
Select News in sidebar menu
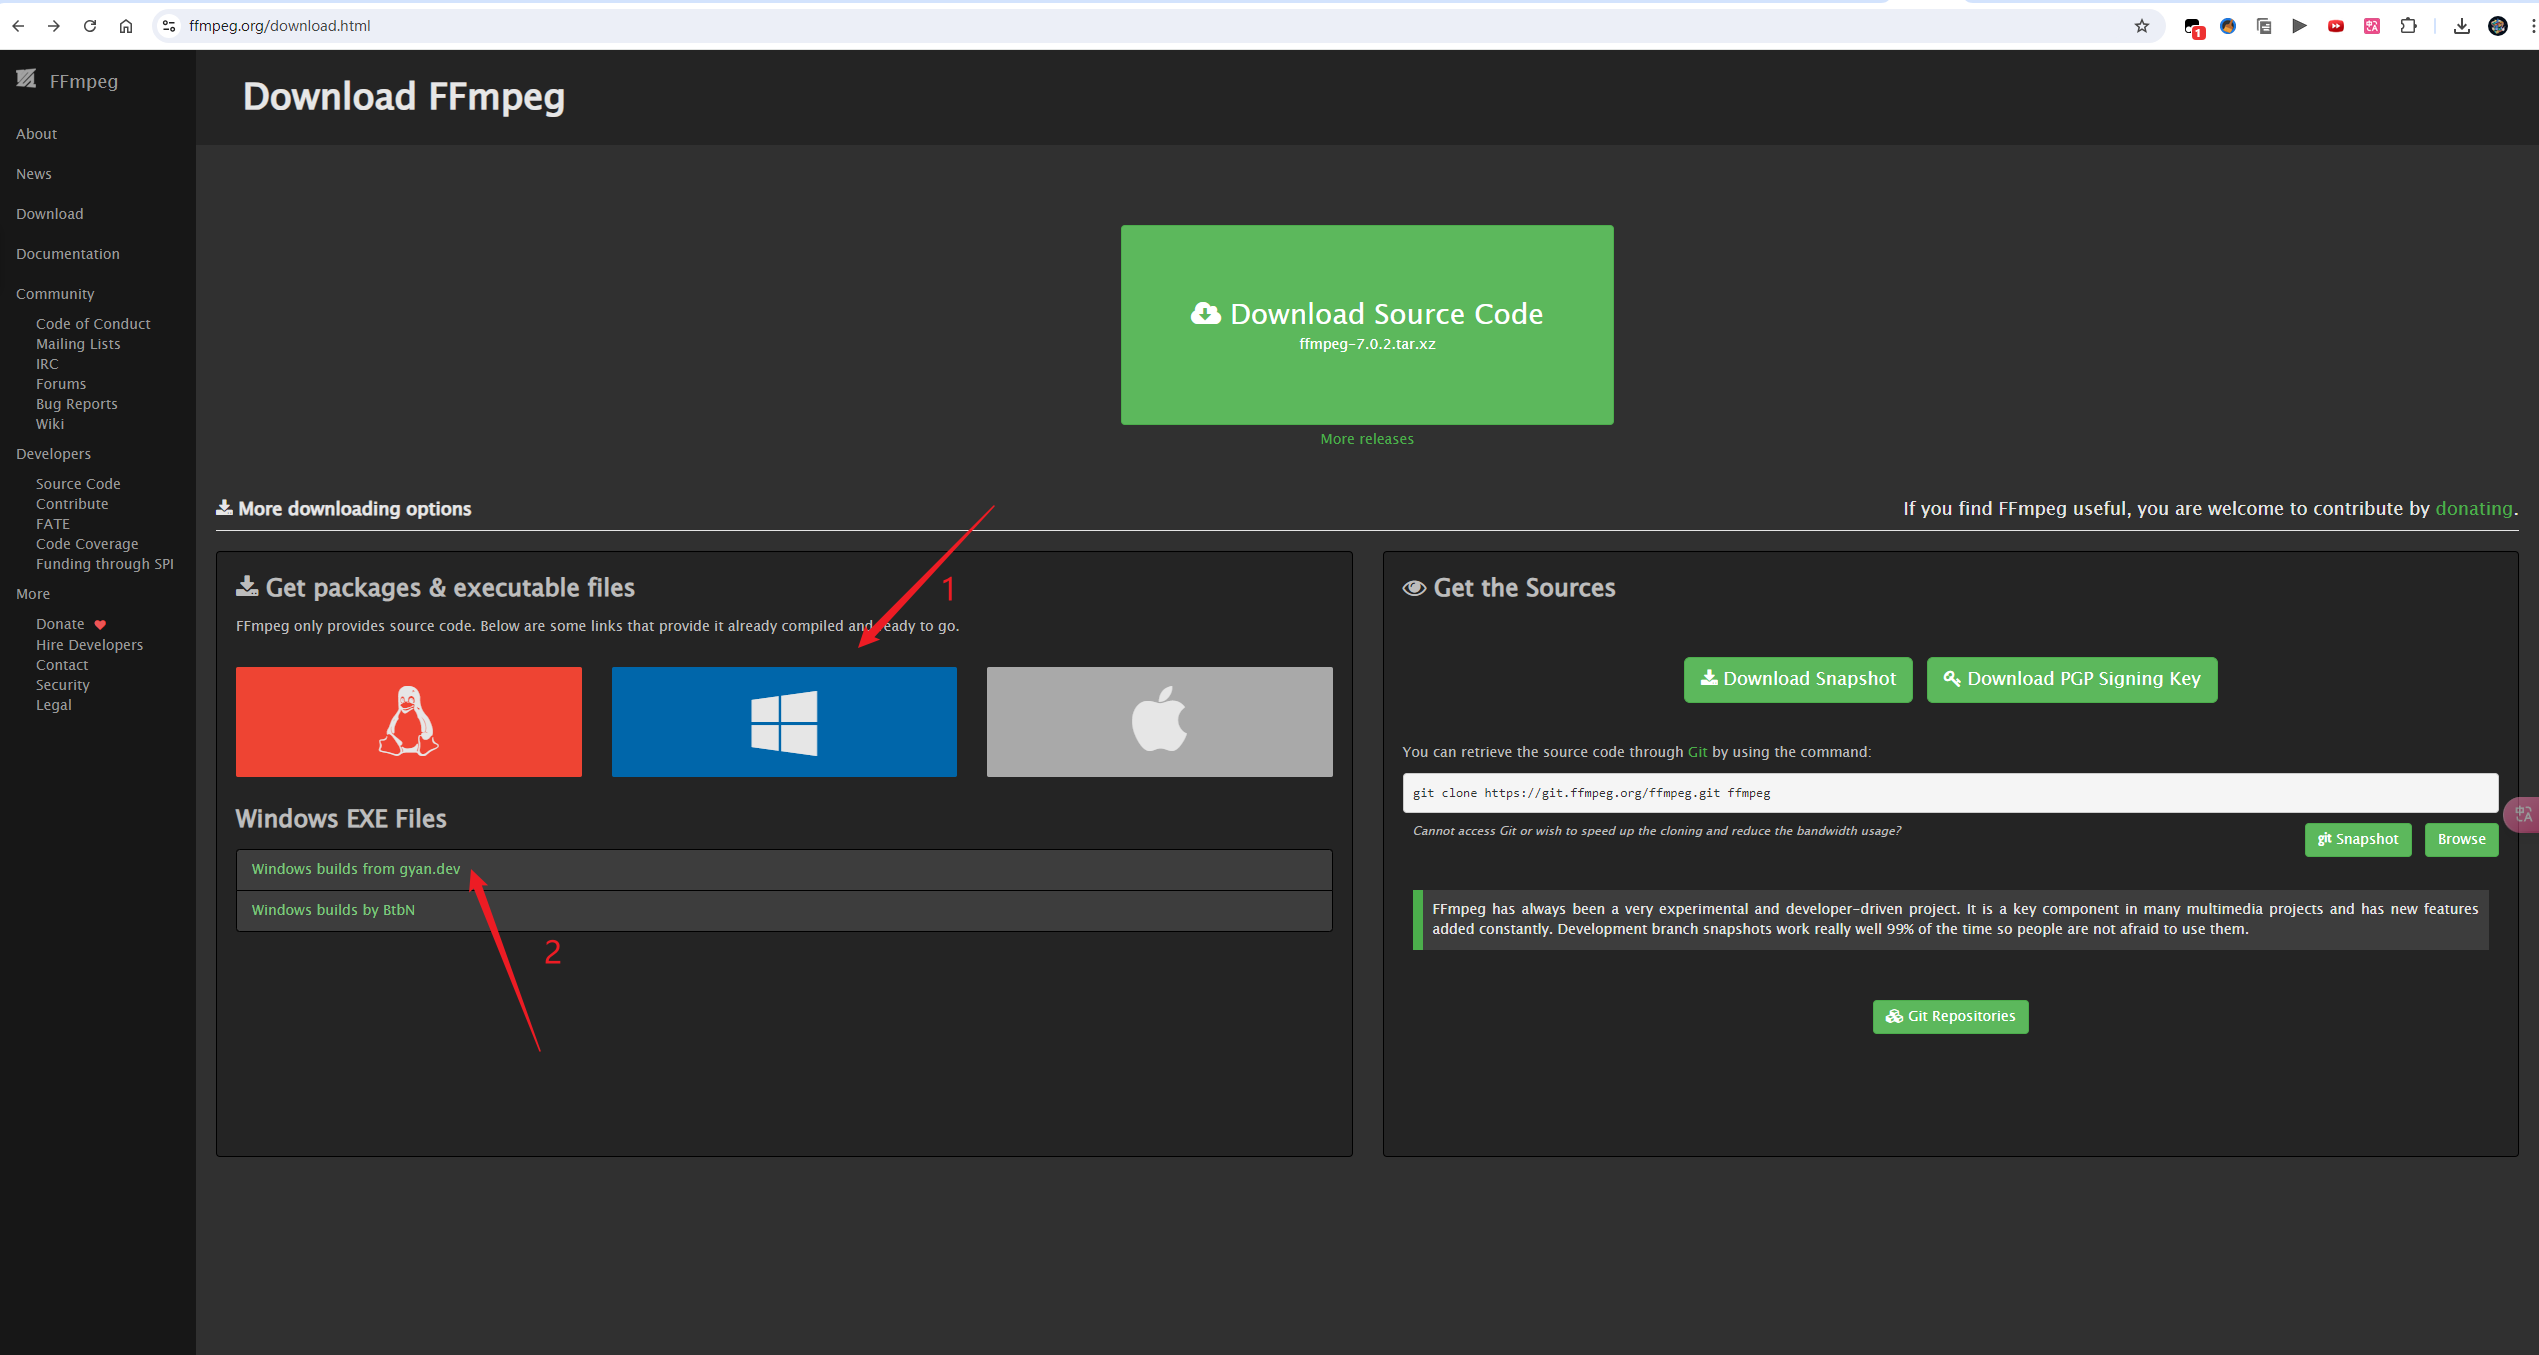tap(33, 174)
